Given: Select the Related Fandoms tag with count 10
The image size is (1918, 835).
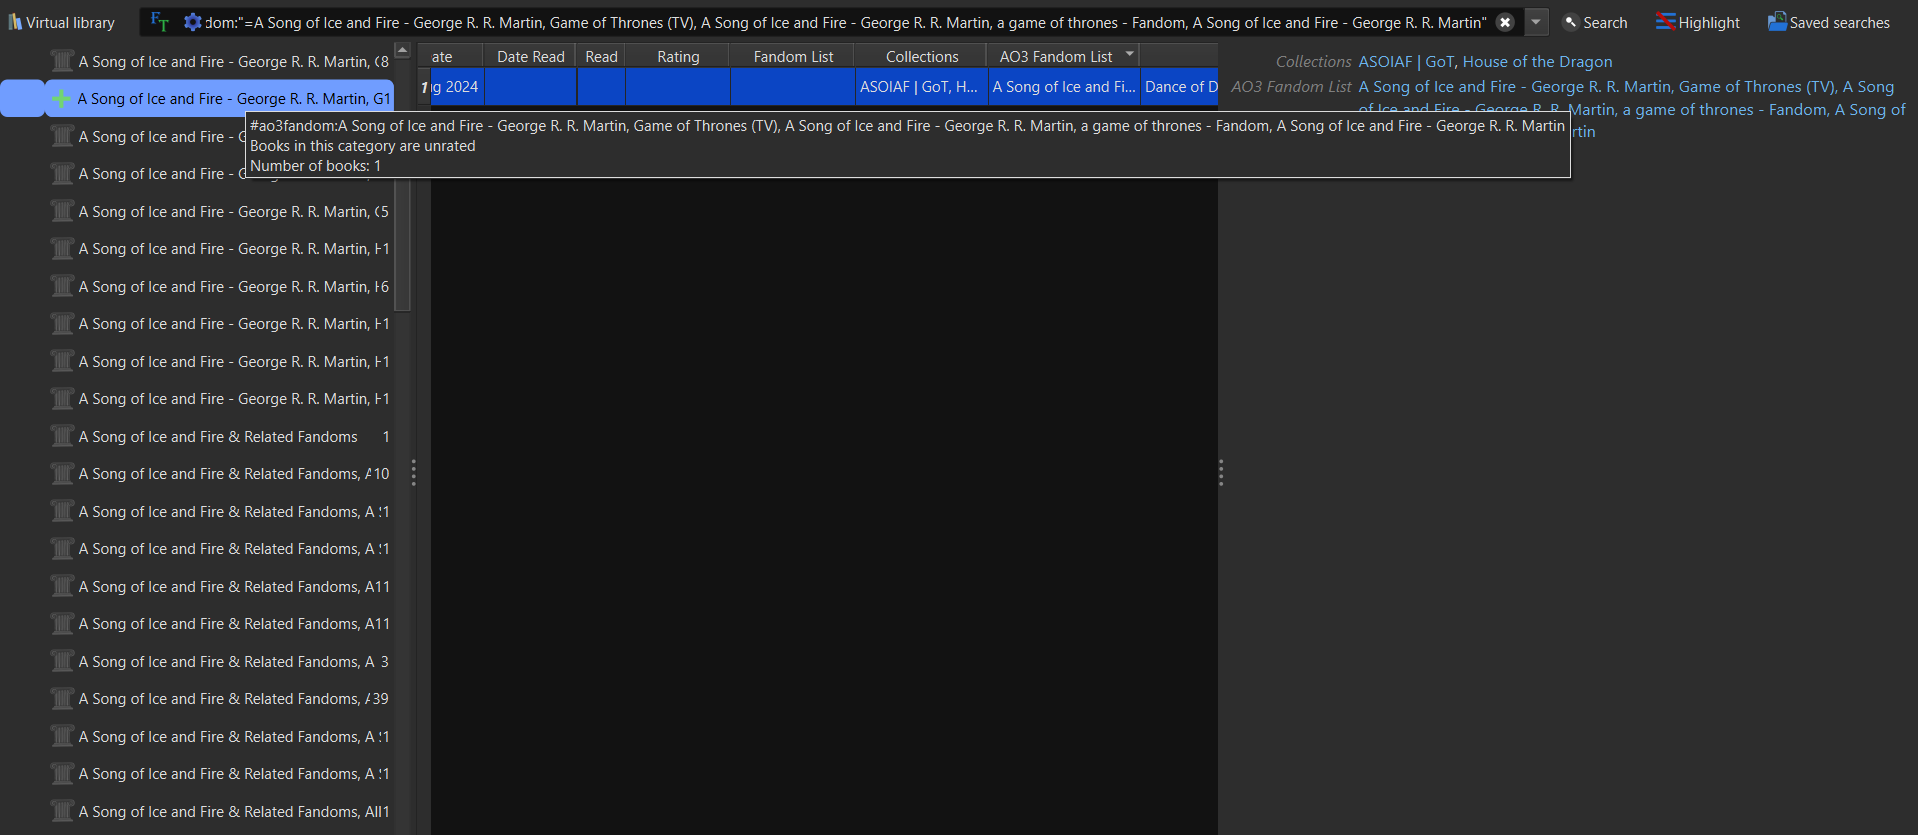Looking at the screenshot, I should click(222, 473).
